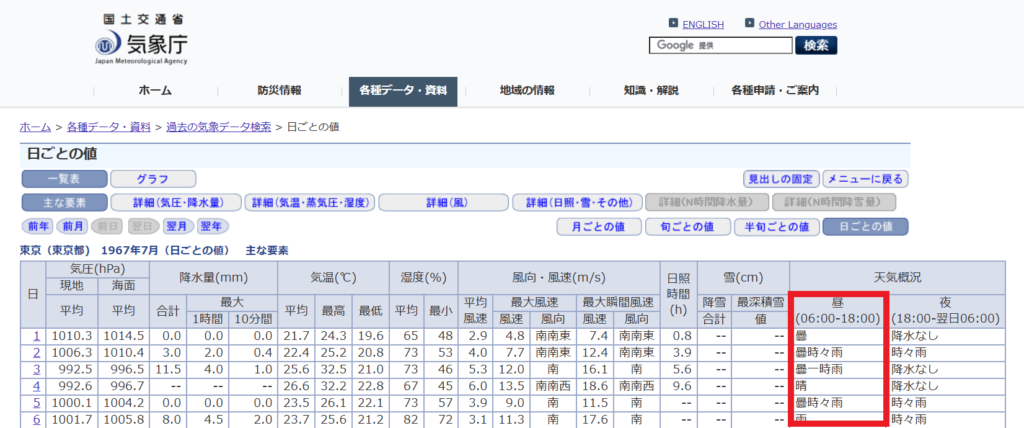Jump to next month with 翌月

176,226
